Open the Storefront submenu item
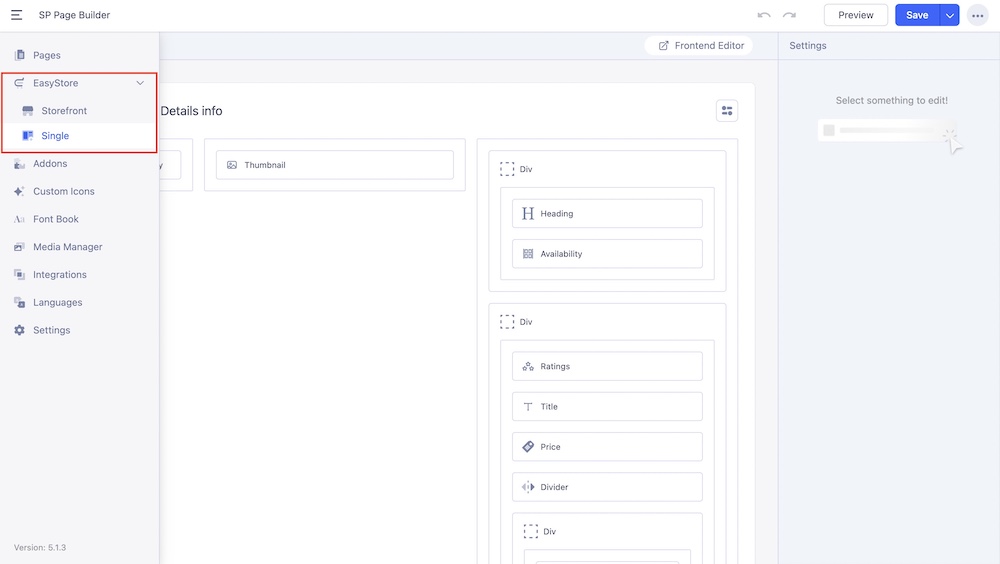Image resolution: width=1000 pixels, height=564 pixels. click(x=64, y=111)
